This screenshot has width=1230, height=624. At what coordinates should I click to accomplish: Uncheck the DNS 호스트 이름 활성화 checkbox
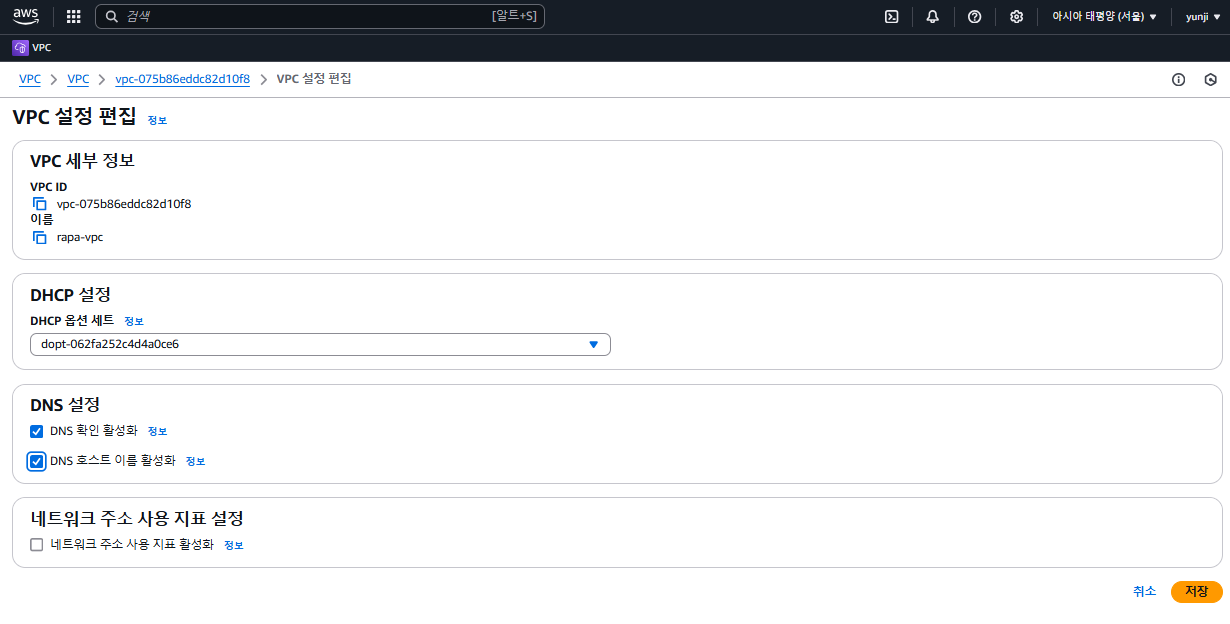click(x=37, y=461)
